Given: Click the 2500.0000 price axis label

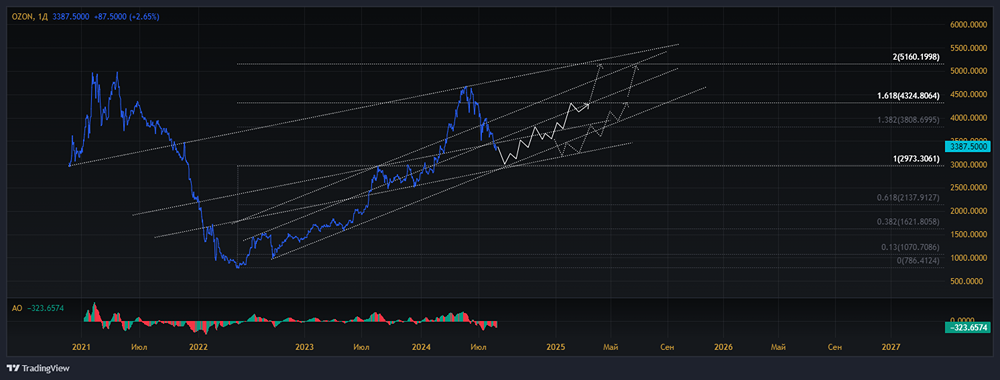Looking at the screenshot, I should pos(968,188).
